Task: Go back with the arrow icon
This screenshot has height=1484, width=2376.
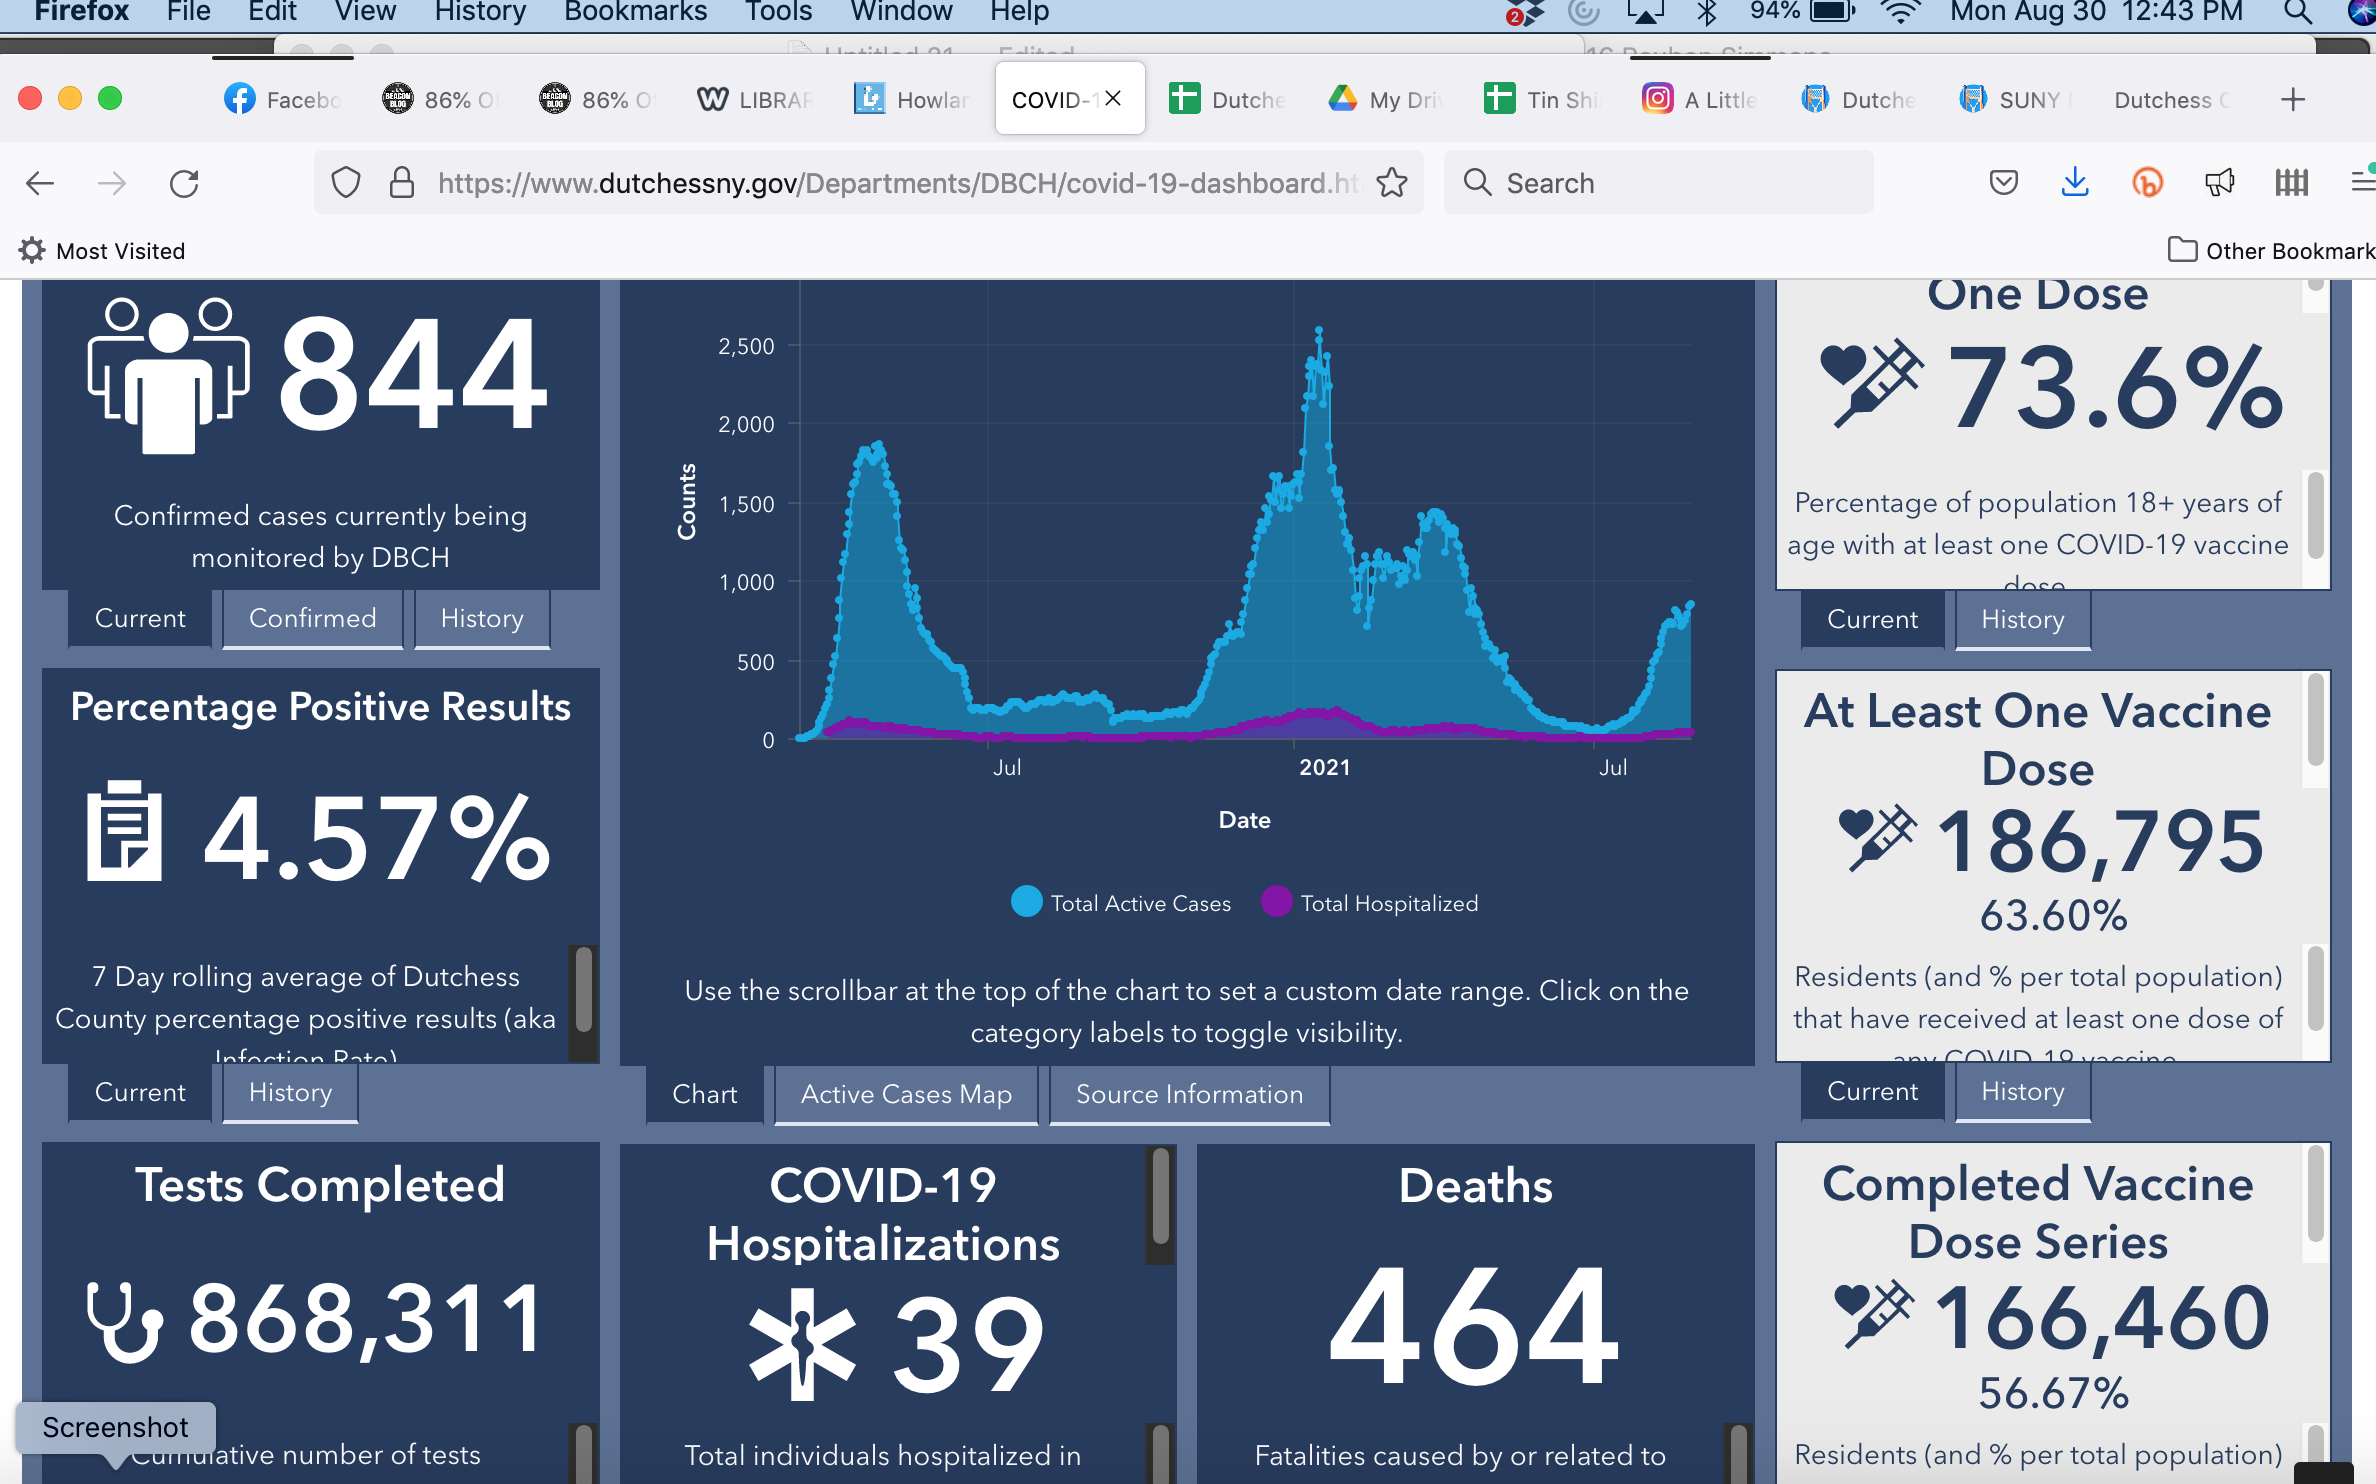Action: [40, 183]
